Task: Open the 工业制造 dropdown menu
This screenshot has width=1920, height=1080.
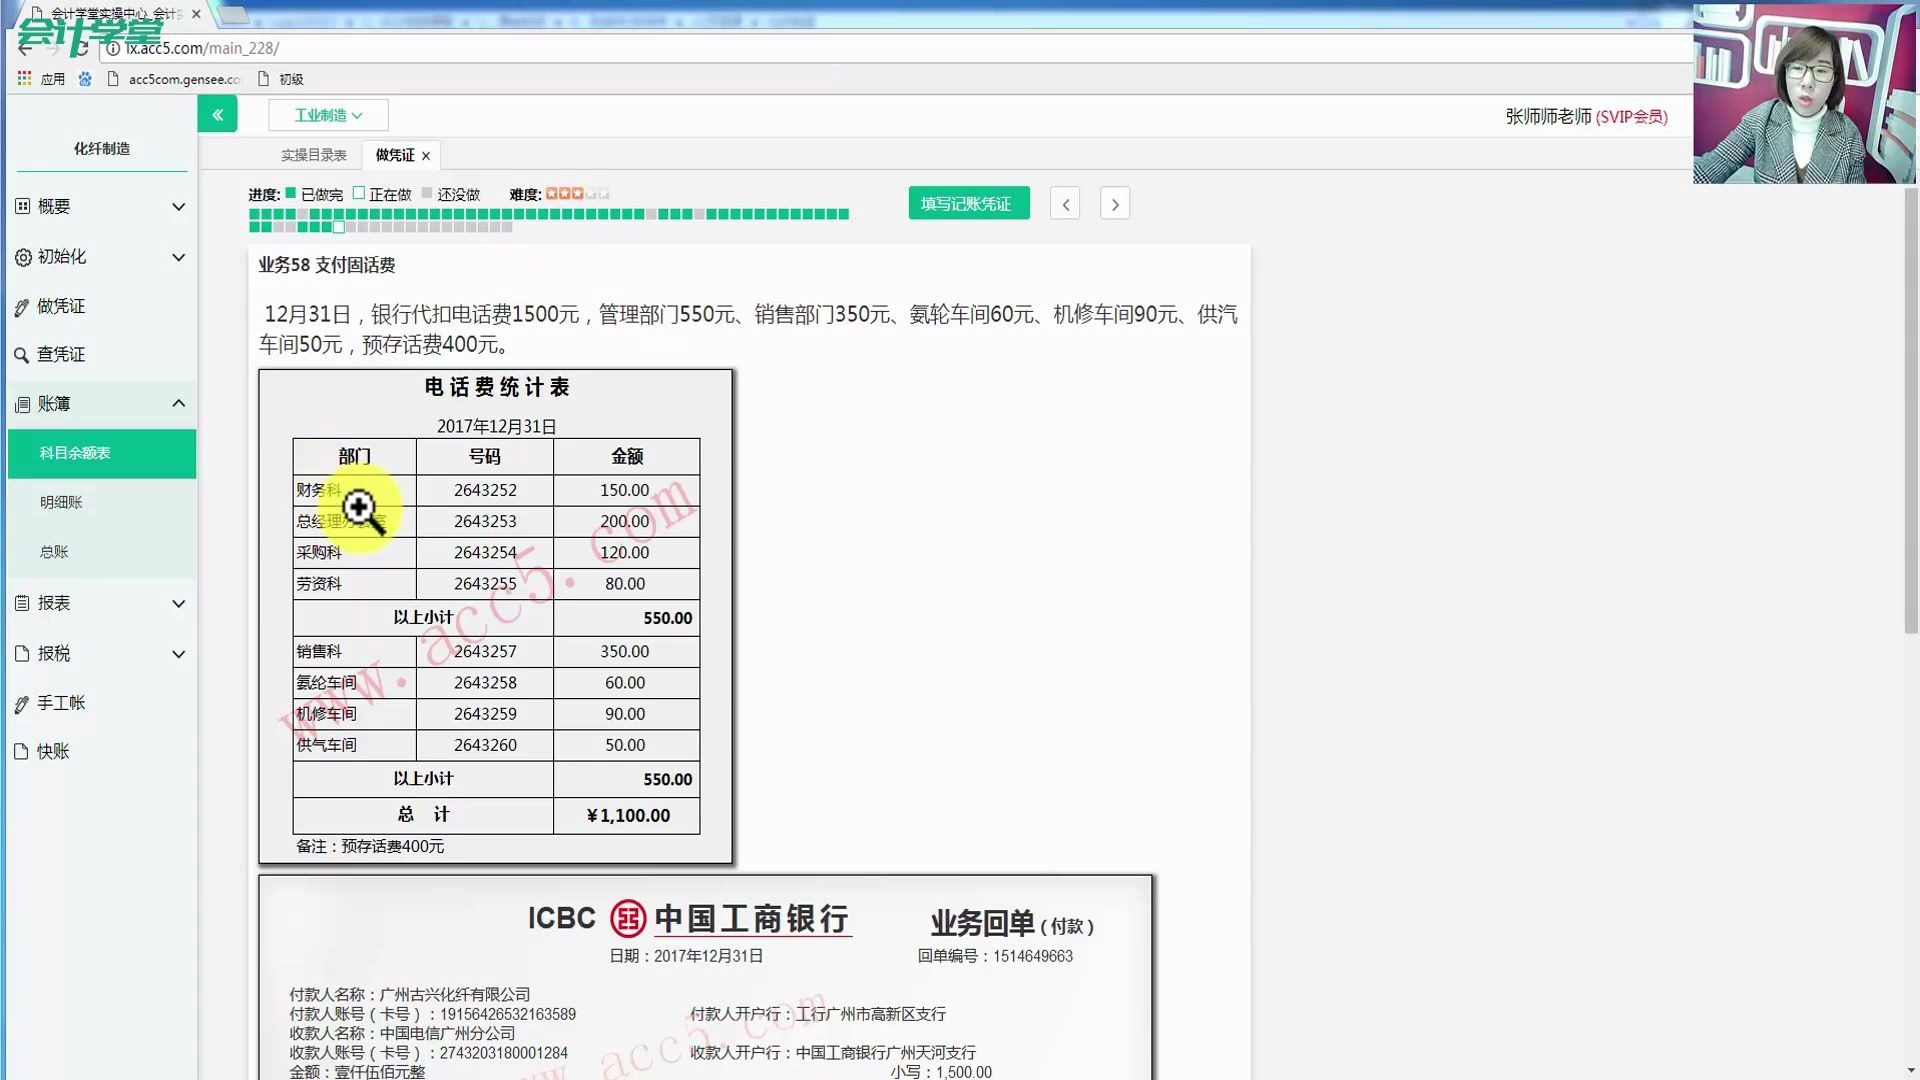Action: click(x=328, y=114)
